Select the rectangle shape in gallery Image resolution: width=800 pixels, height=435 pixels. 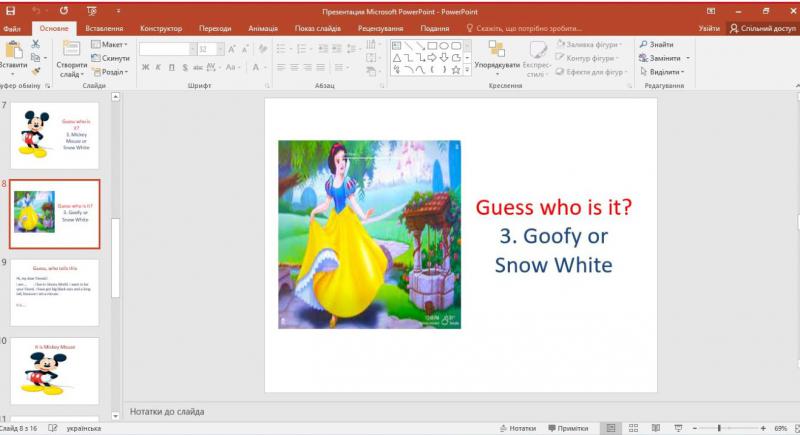432,46
